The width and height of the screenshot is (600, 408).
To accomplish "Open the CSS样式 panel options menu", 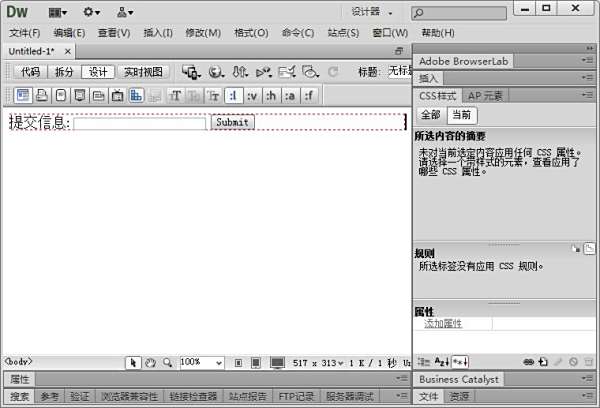I will tap(587, 95).
